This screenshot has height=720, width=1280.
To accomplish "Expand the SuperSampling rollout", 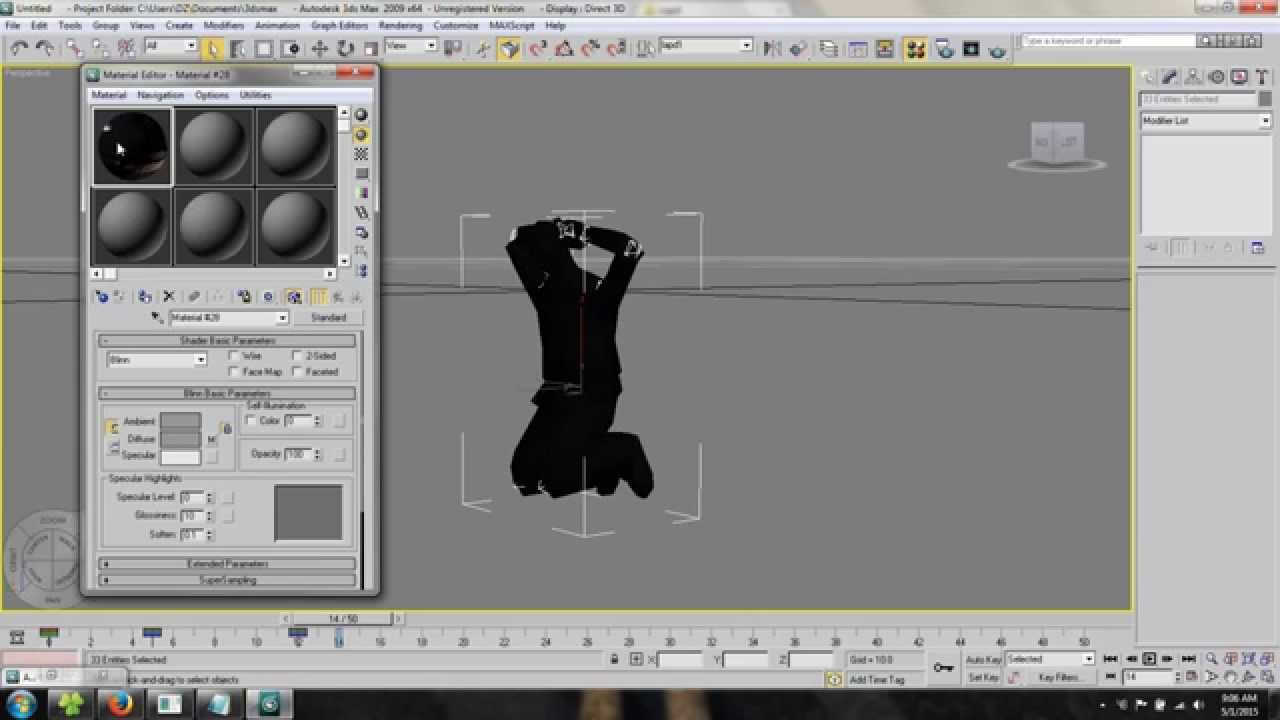I will point(227,580).
